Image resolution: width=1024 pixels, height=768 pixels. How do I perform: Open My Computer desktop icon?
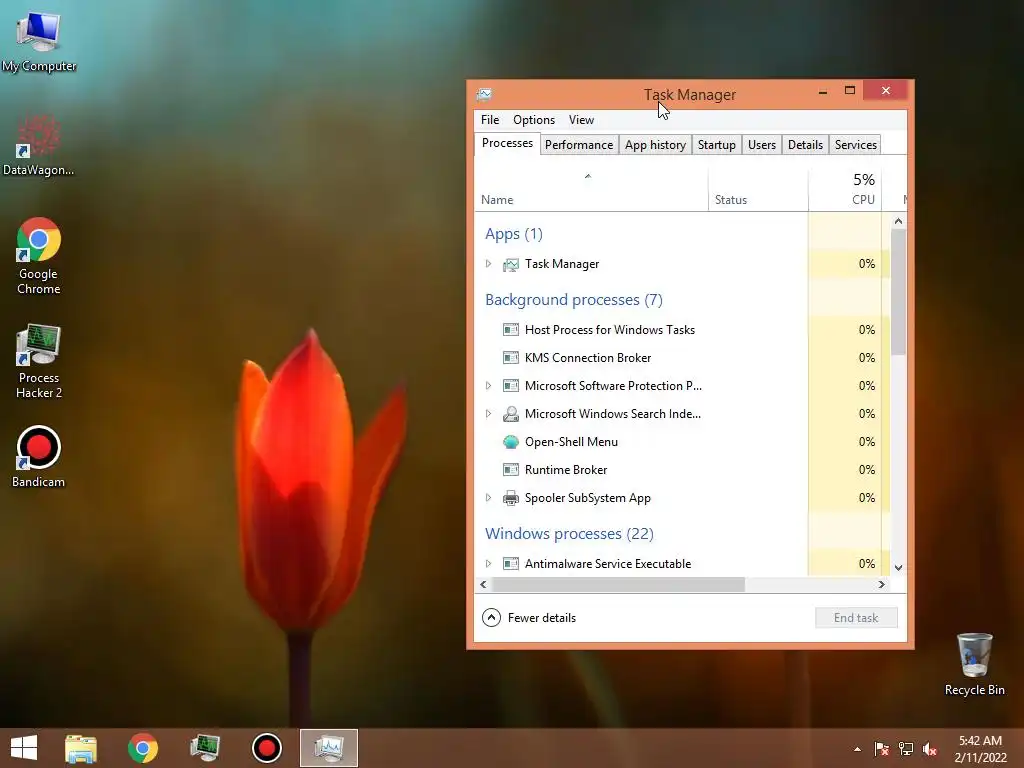click(x=39, y=39)
